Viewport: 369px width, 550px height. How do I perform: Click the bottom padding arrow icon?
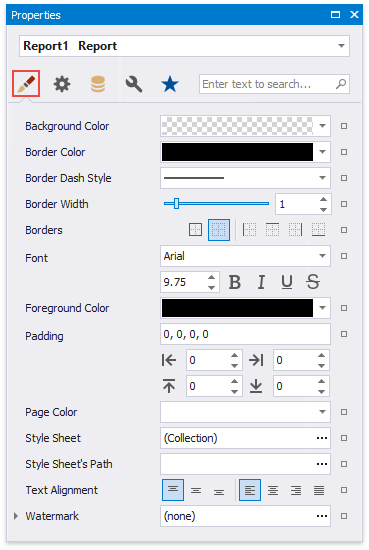(256, 386)
